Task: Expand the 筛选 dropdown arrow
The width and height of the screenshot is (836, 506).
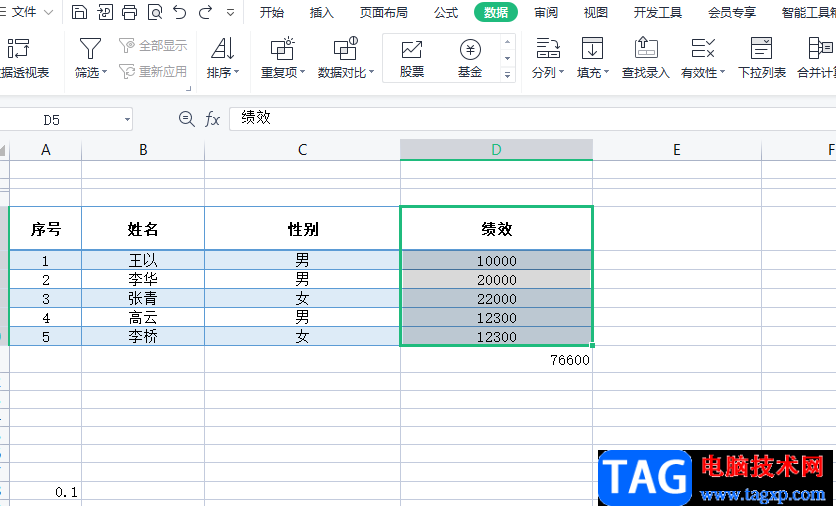Action: pyautogui.click(x=104, y=72)
